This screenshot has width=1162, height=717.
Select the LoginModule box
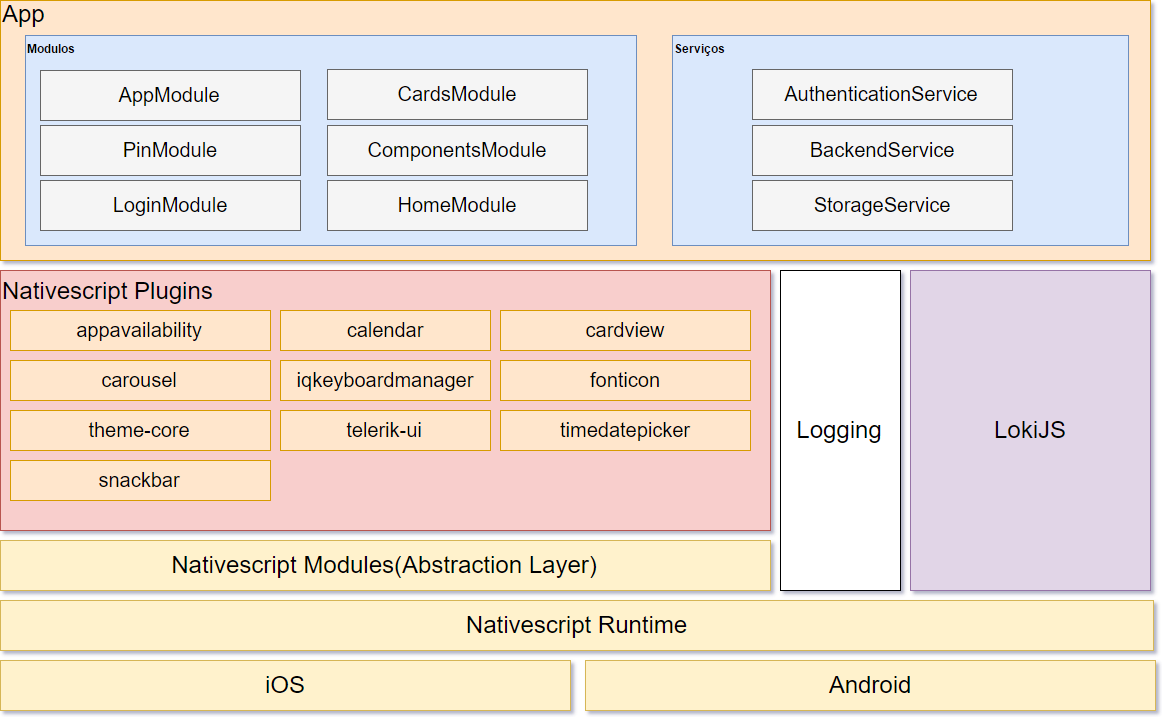pyautogui.click(x=170, y=205)
